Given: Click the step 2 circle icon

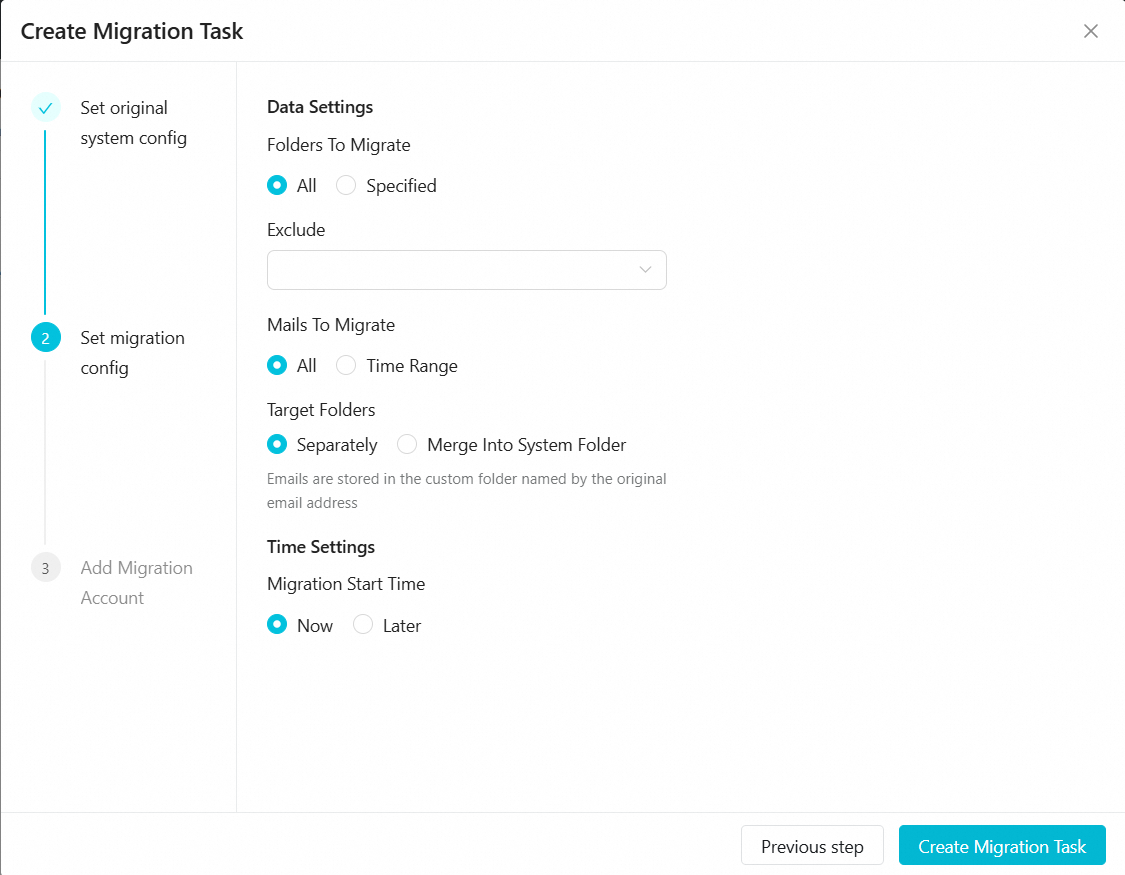Looking at the screenshot, I should tap(45, 338).
